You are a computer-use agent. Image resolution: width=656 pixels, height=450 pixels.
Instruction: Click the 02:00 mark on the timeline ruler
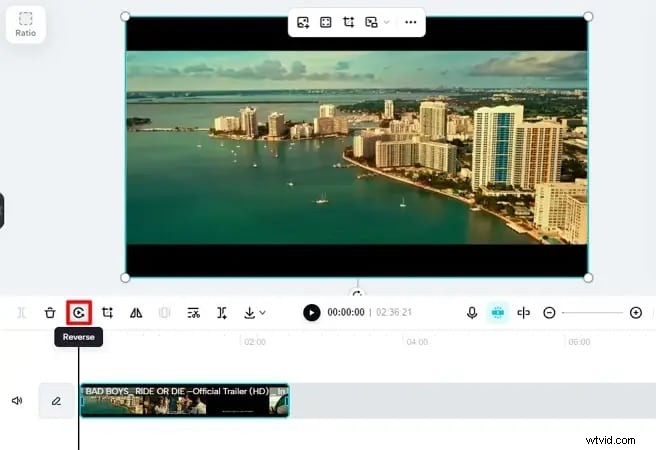[x=255, y=342]
